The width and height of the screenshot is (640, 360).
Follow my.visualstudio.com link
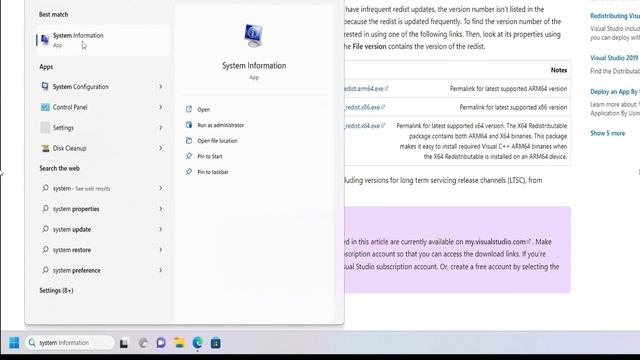pos(498,242)
